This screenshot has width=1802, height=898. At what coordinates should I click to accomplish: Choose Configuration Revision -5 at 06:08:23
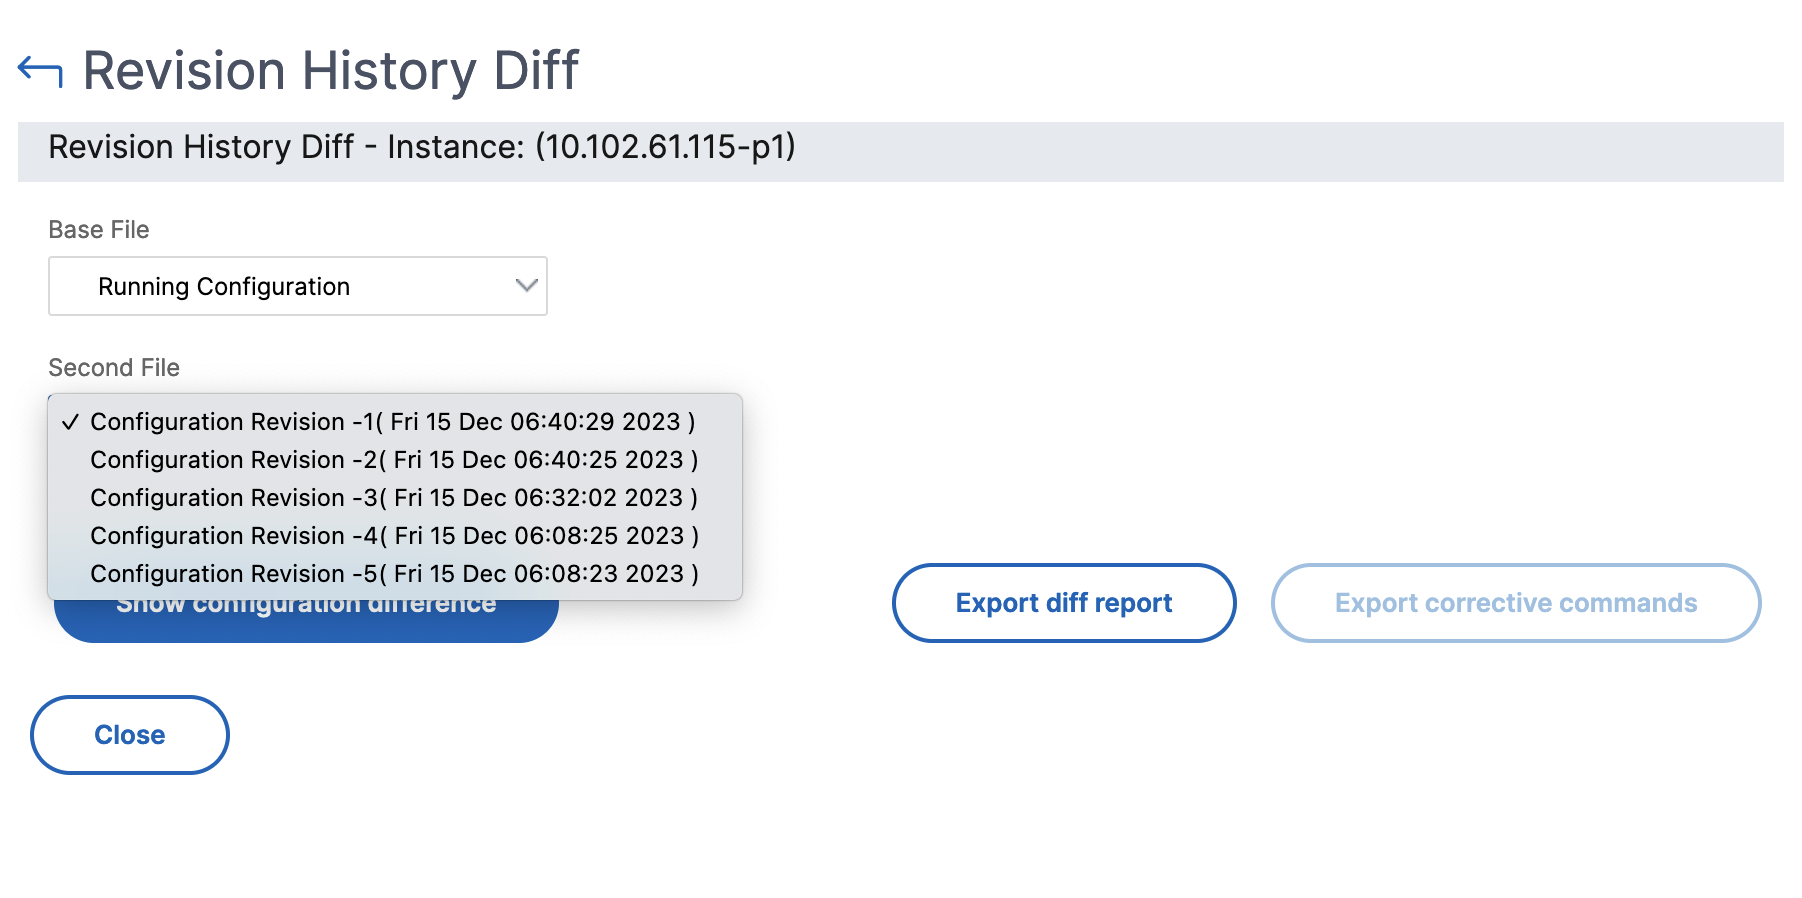click(395, 574)
